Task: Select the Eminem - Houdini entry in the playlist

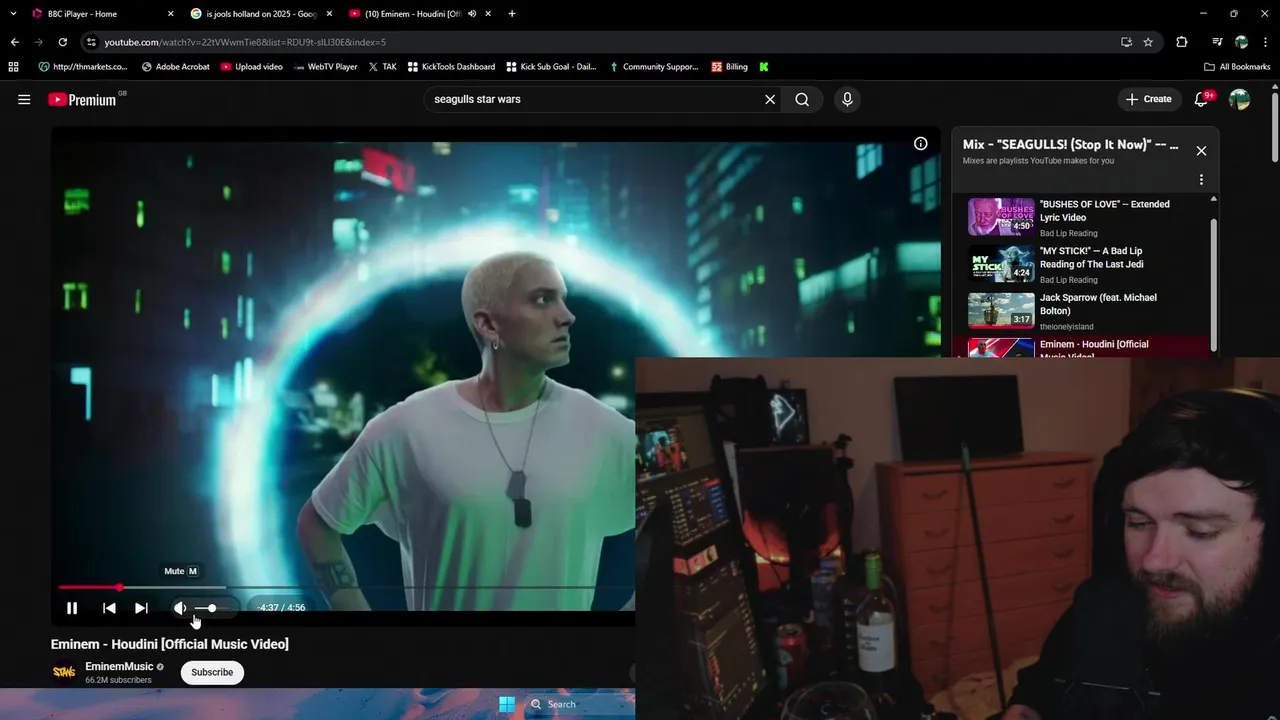Action: click(x=1089, y=347)
